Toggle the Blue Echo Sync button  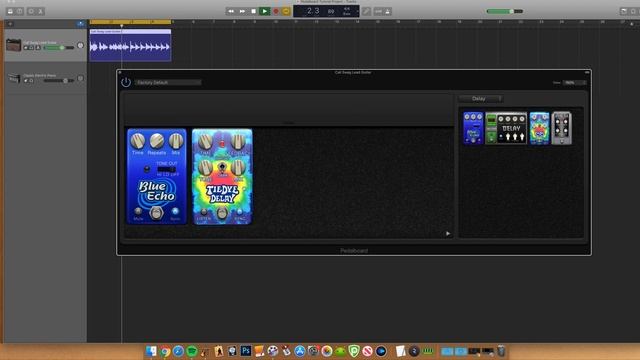click(x=175, y=211)
